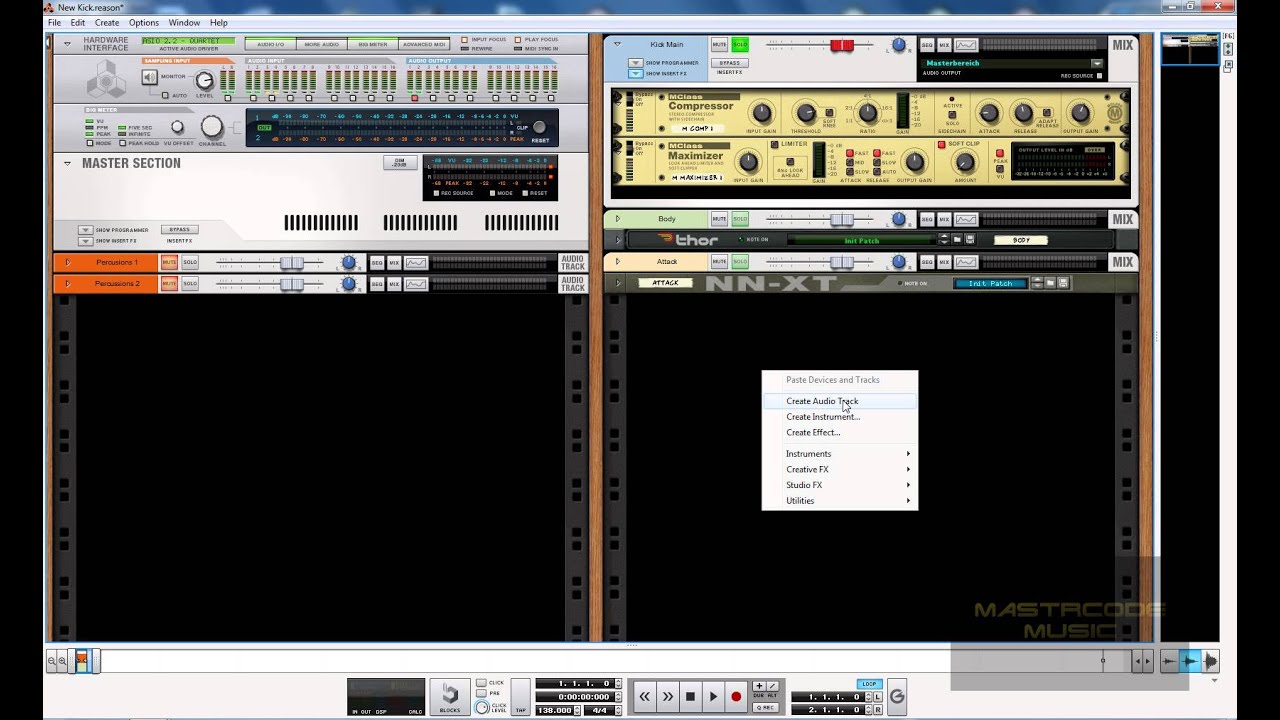
Task: Click the Percusions 1 pan knob
Action: (x=348, y=262)
